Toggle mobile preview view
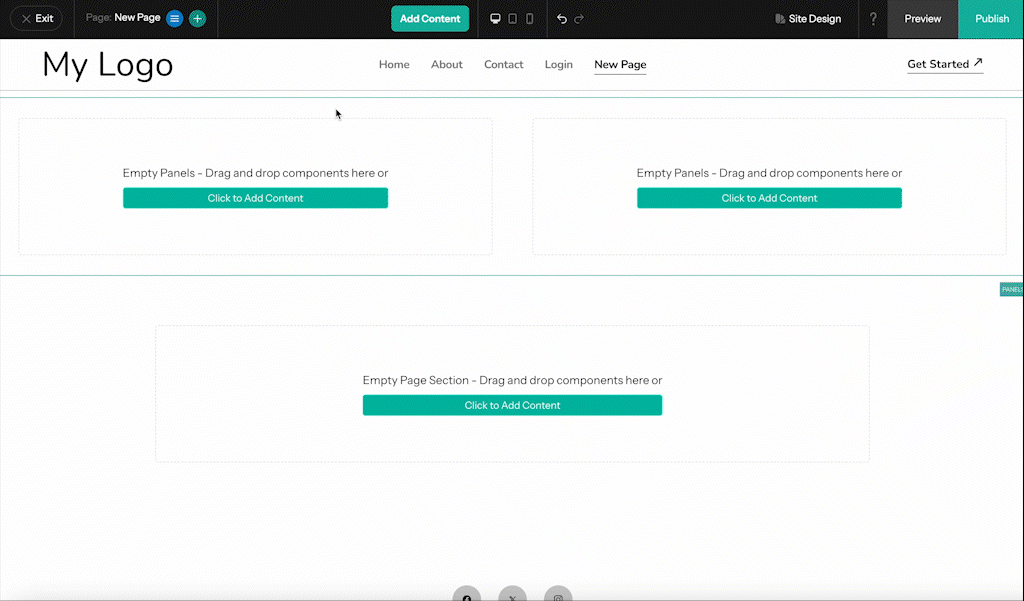This screenshot has height=601, width=1024. [x=530, y=18]
